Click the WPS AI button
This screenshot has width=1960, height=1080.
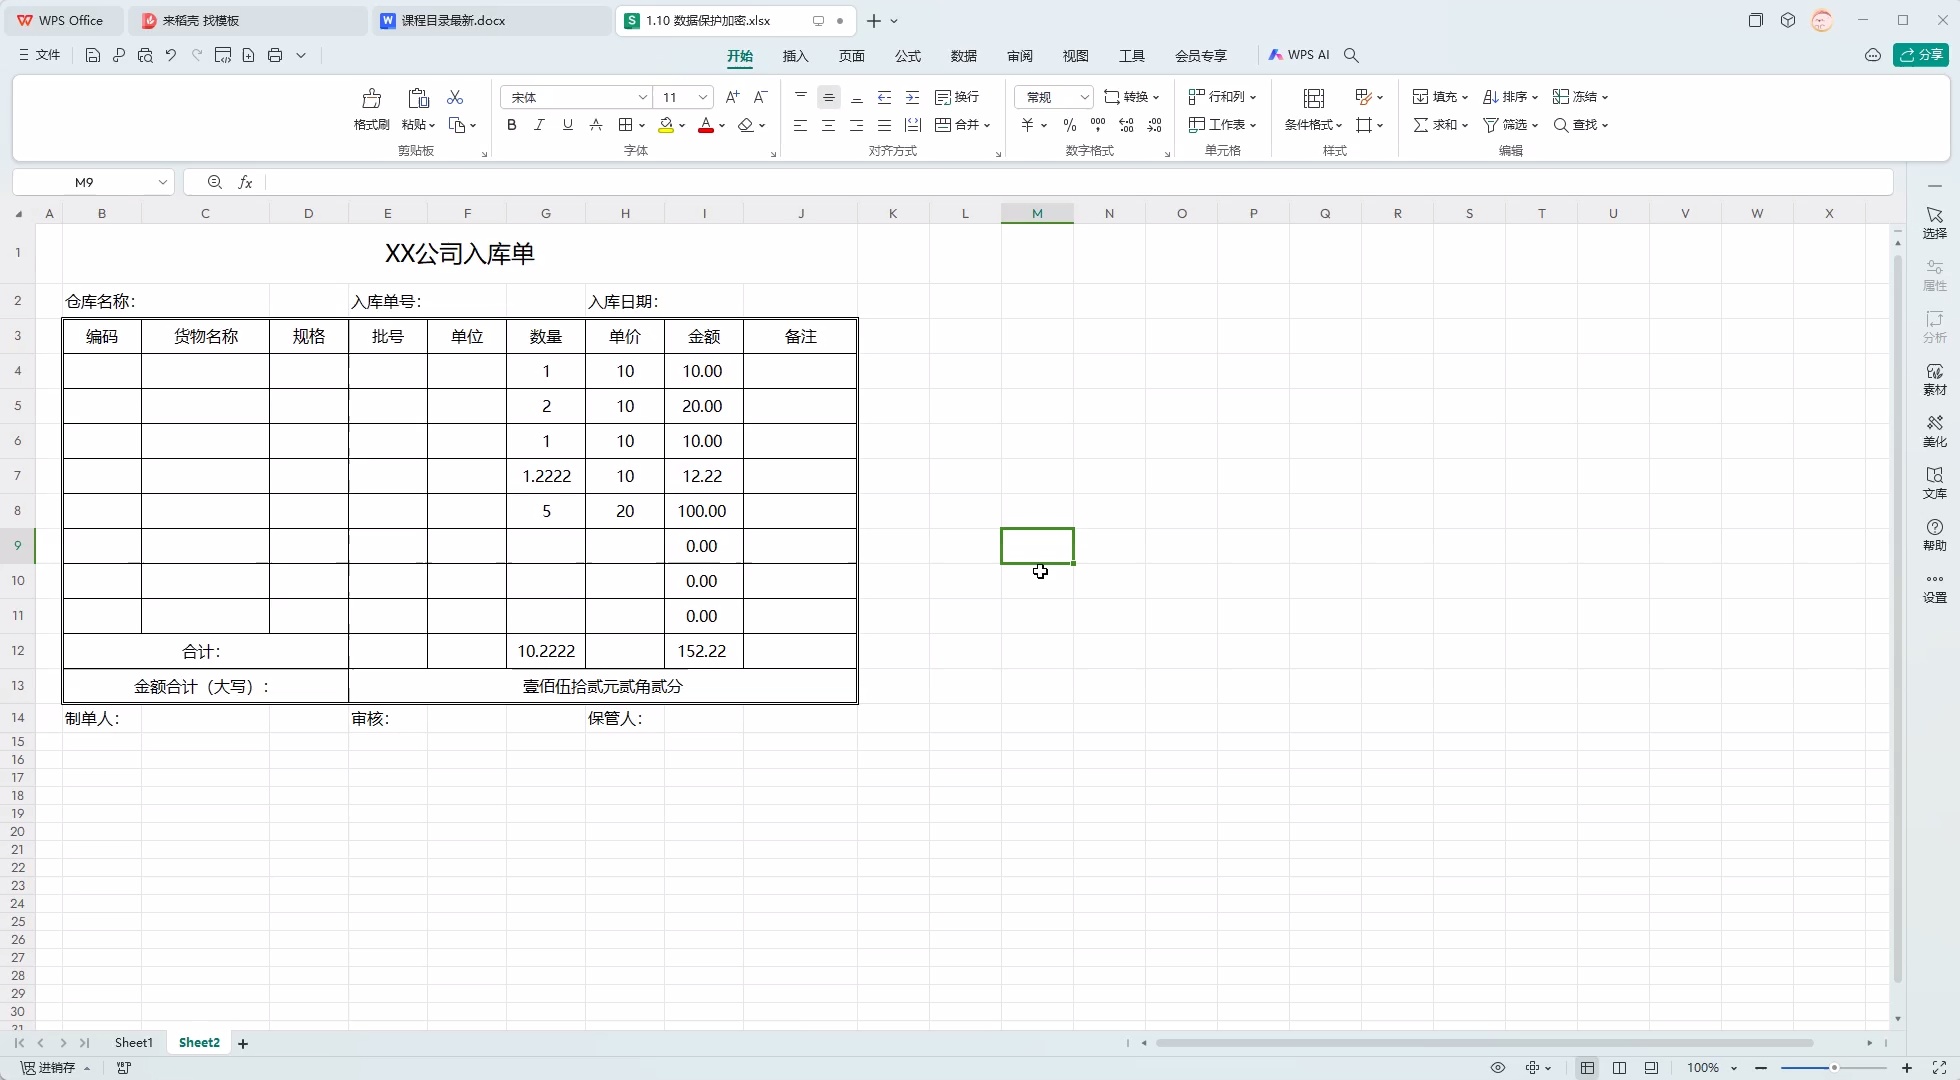[x=1300, y=55]
